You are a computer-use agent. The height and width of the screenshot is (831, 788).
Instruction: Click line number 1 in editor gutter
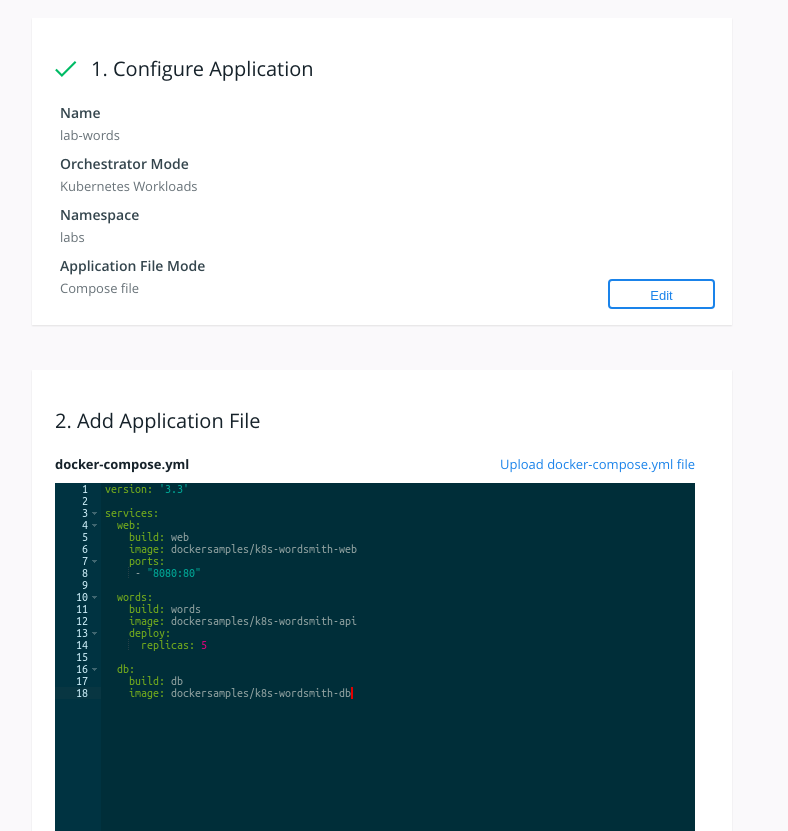point(85,489)
